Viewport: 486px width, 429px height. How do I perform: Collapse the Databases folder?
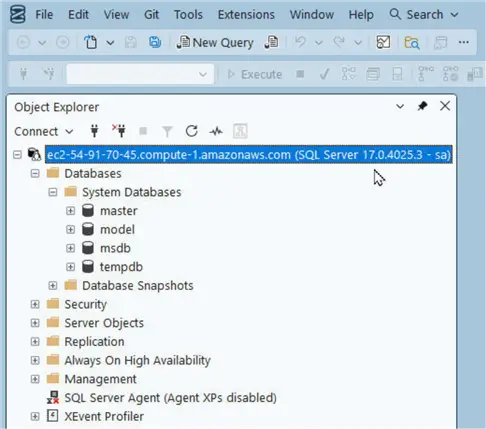click(35, 173)
